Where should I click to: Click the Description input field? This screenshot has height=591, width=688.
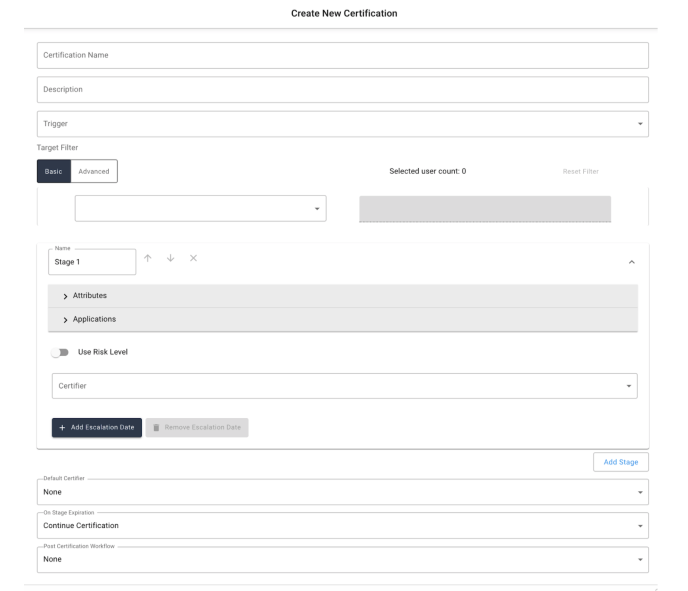pos(343,89)
